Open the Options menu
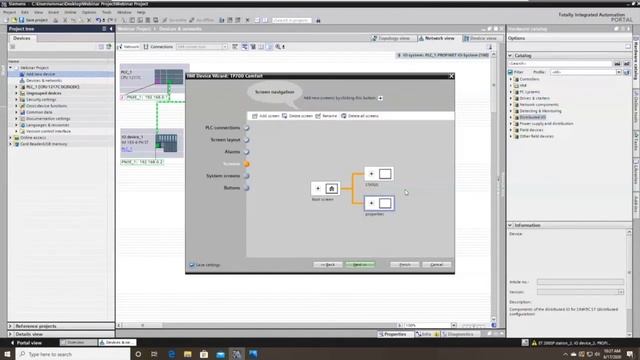Viewport: 640px width, 360px height. (89, 12)
